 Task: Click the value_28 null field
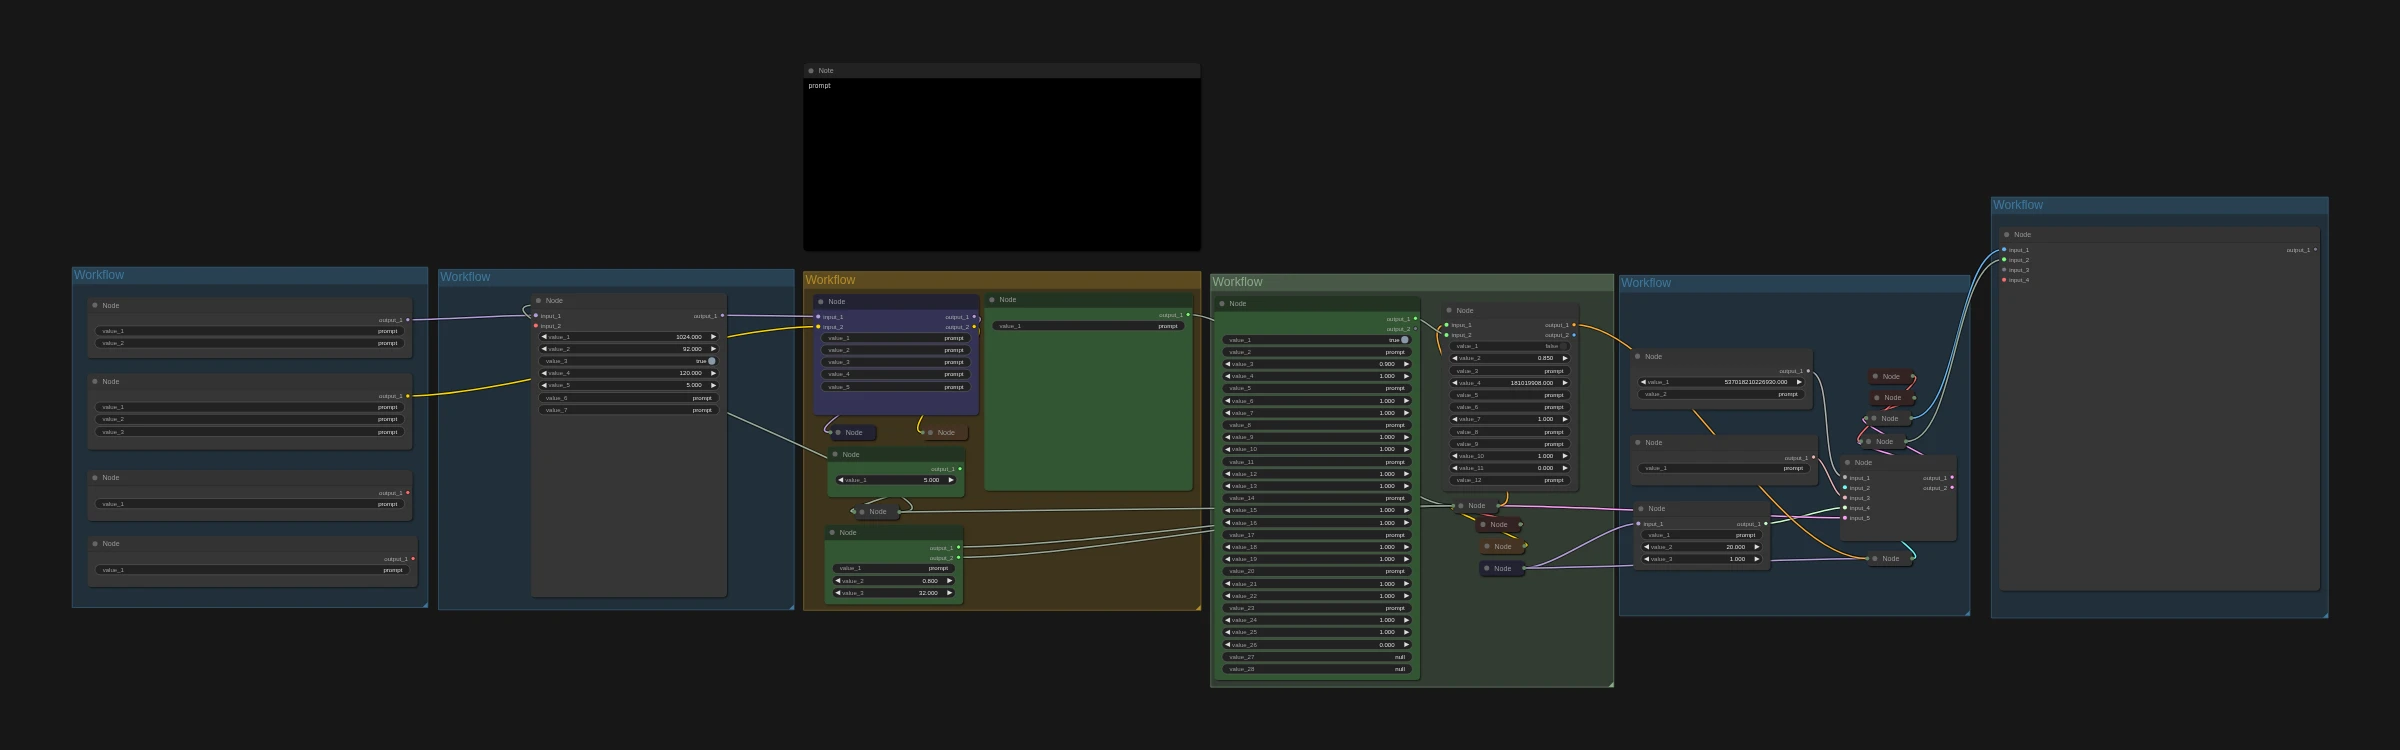(1318, 669)
